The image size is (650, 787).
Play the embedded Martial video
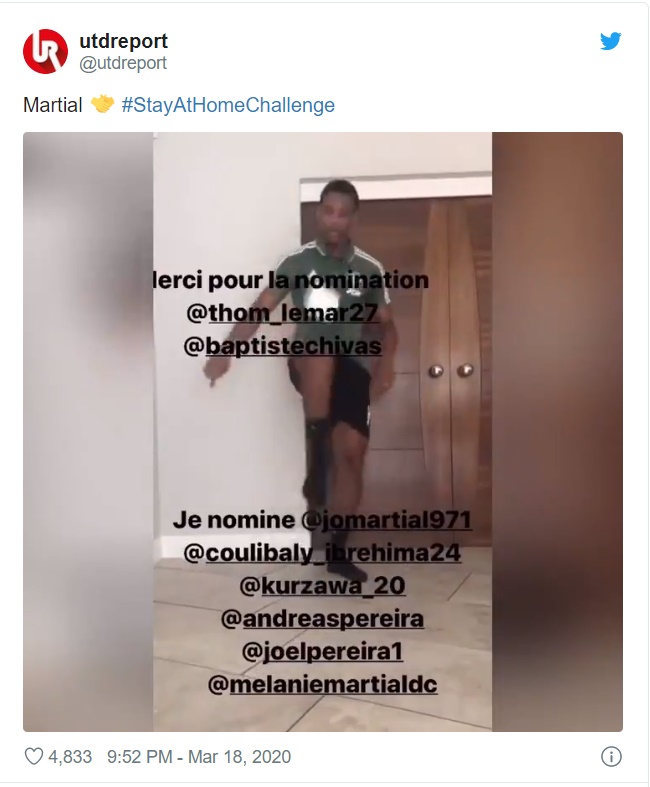[x=323, y=432]
